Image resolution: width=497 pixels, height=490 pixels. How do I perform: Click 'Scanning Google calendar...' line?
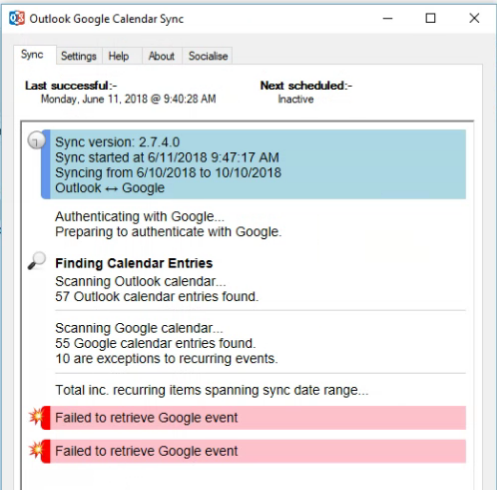139,328
